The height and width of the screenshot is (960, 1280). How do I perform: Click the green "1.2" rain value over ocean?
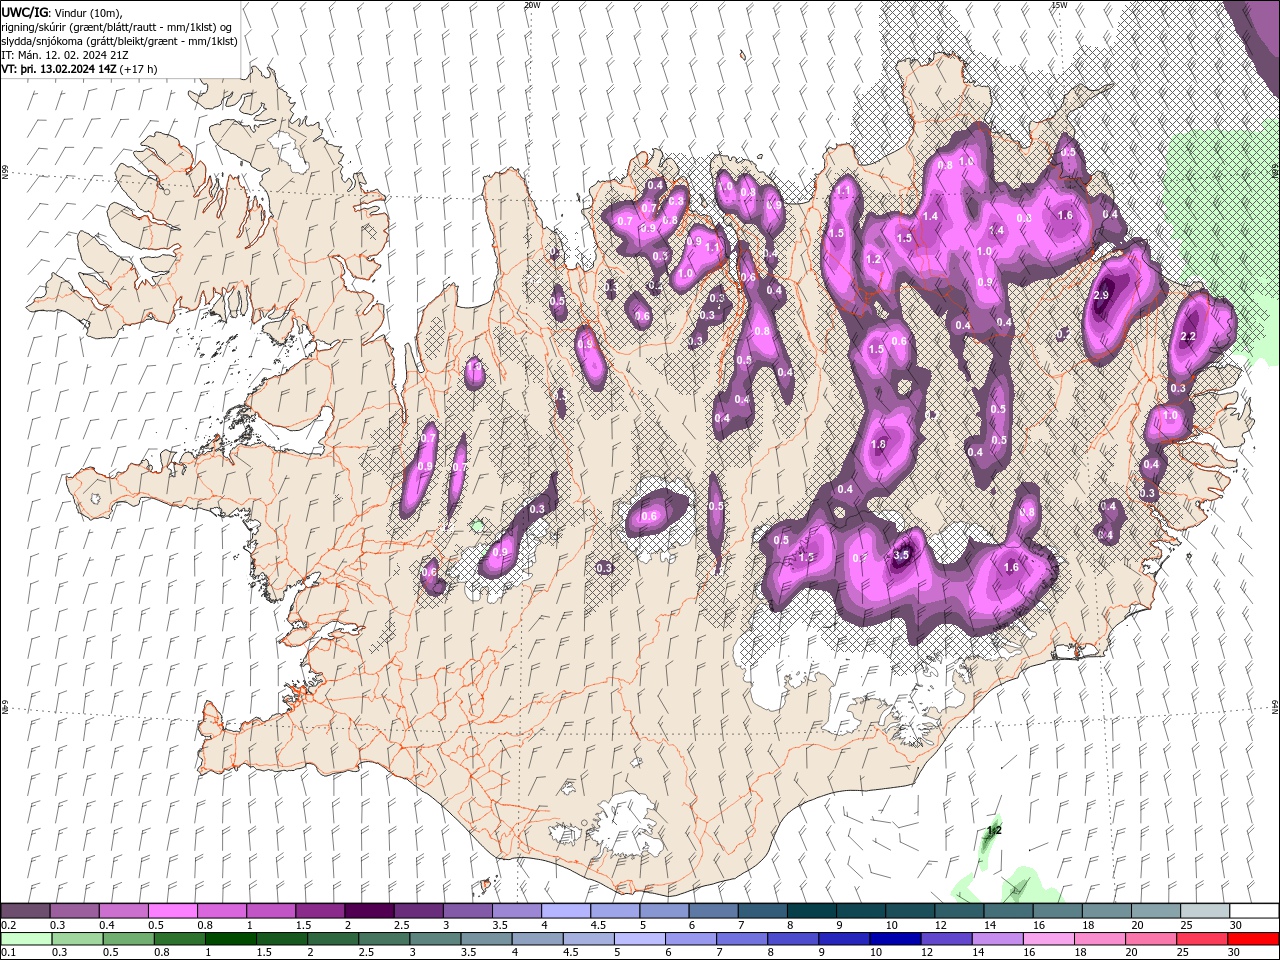point(994,831)
